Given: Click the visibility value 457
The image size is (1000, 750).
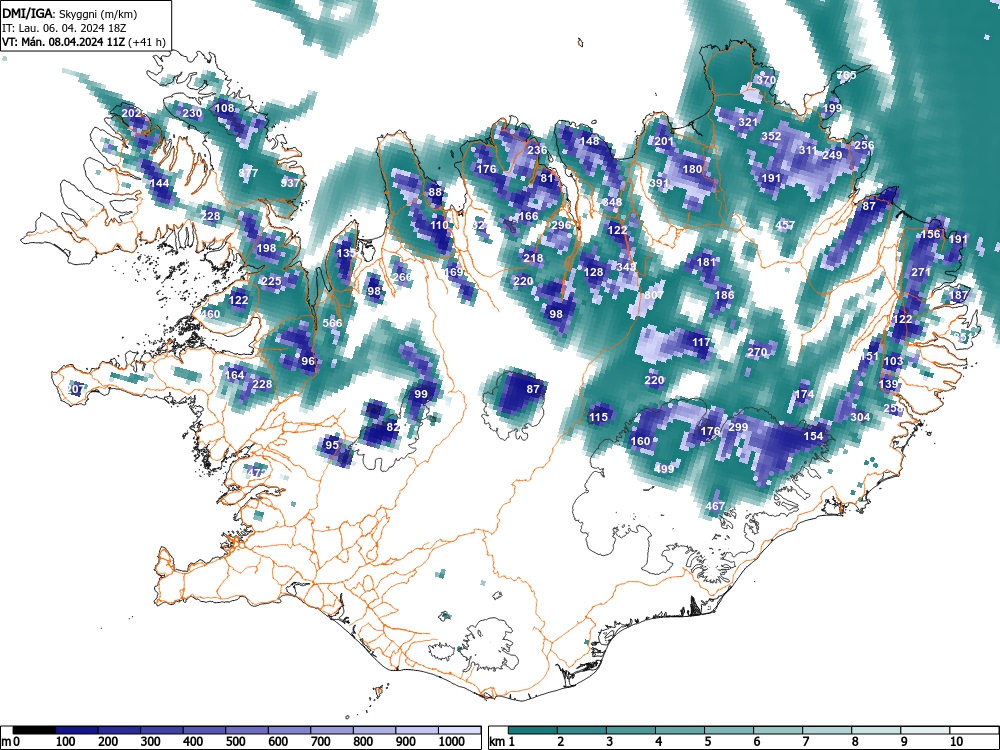Looking at the screenshot, I should pos(785,225).
